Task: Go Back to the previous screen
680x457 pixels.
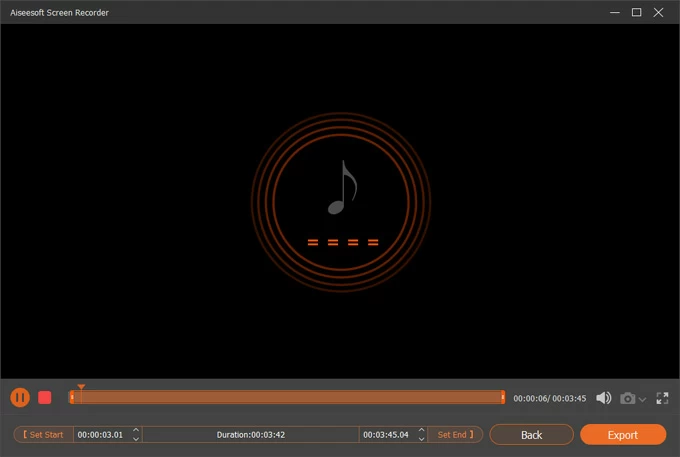Action: coord(531,435)
